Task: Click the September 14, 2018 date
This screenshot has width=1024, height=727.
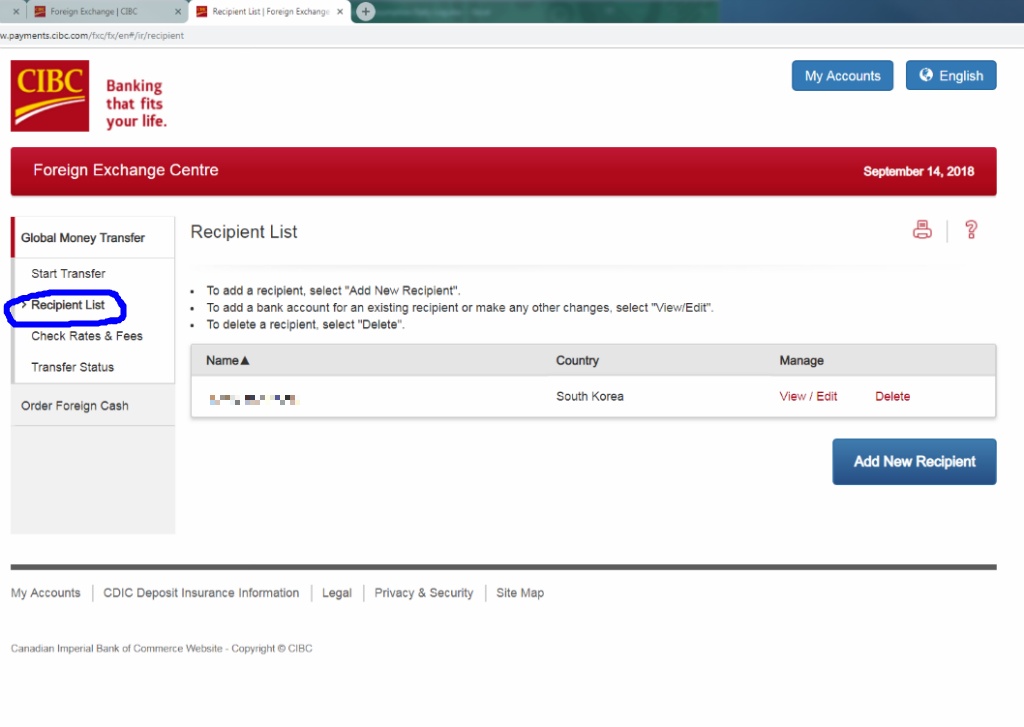Action: (x=918, y=171)
